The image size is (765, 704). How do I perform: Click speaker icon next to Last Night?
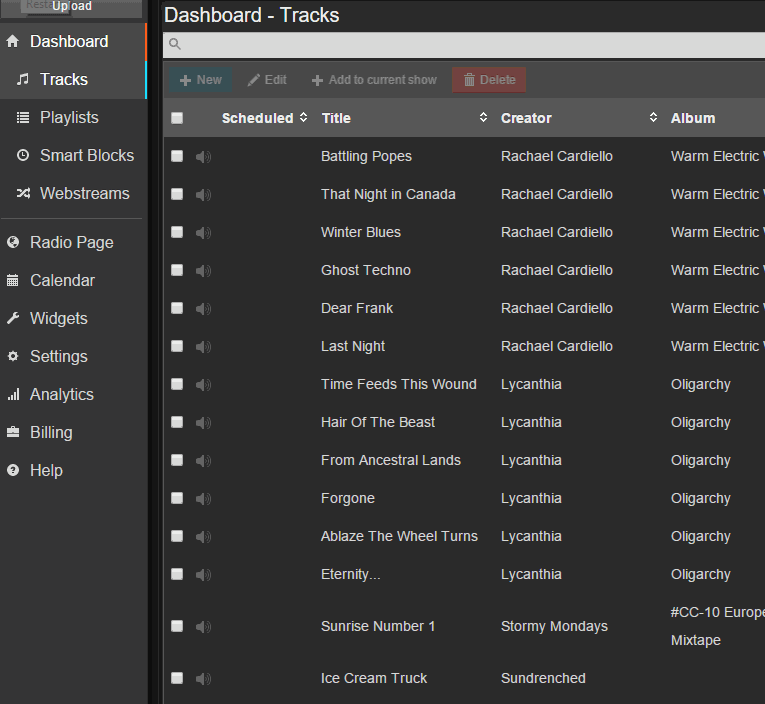[x=203, y=347]
